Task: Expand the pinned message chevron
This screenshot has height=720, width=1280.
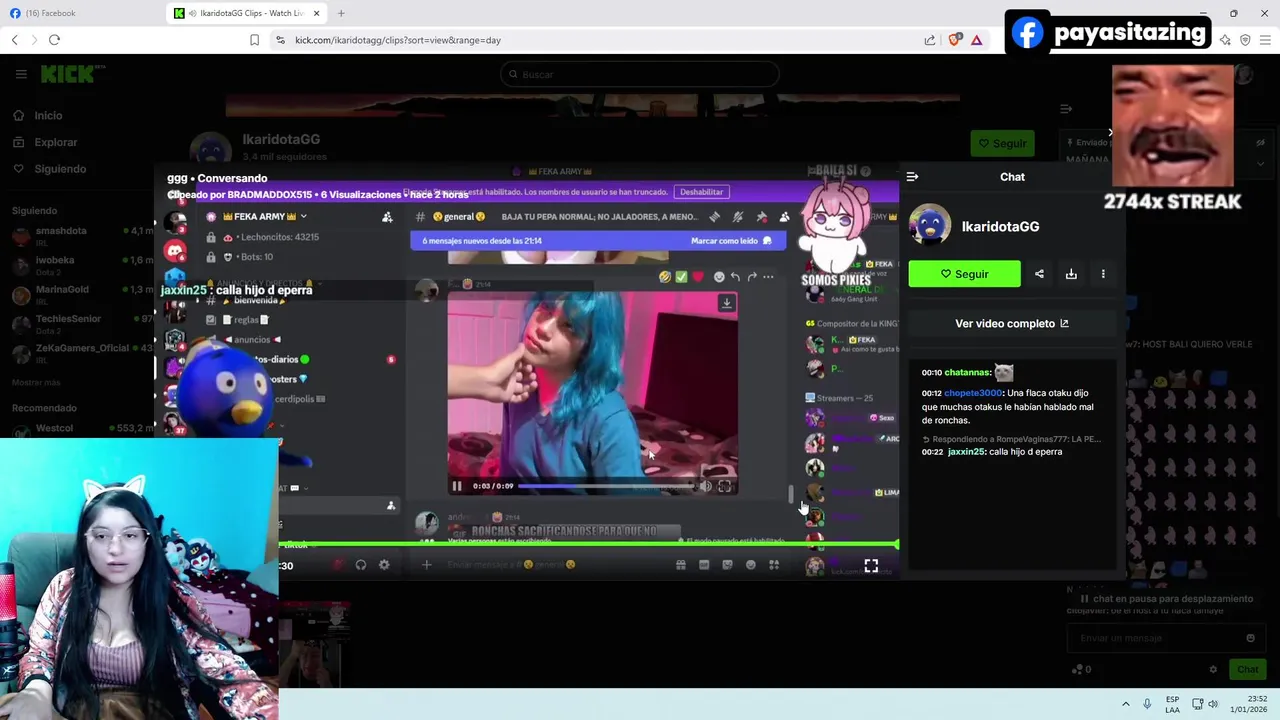Action: (1260, 163)
